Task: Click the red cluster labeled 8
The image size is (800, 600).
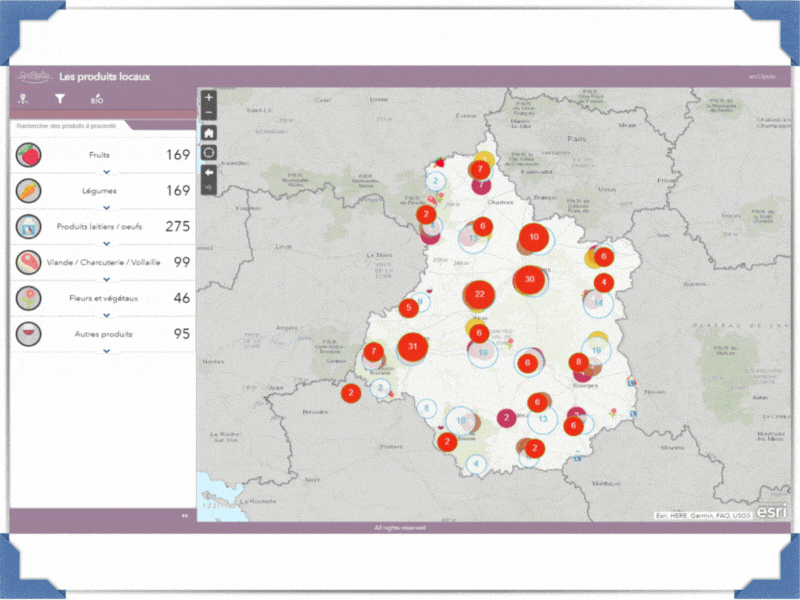Action: click(579, 362)
